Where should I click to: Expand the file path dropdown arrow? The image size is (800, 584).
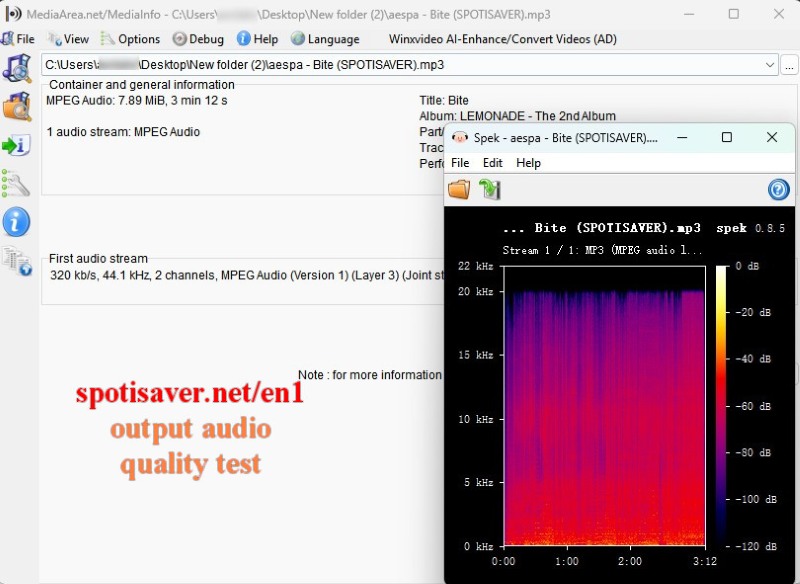coord(770,65)
